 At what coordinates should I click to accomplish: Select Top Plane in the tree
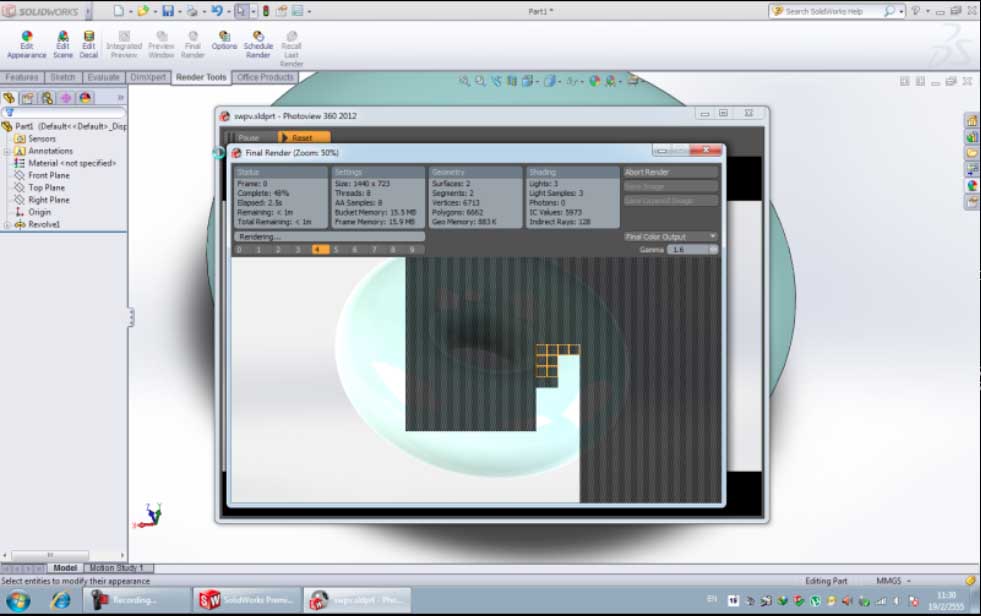pyautogui.click(x=46, y=188)
